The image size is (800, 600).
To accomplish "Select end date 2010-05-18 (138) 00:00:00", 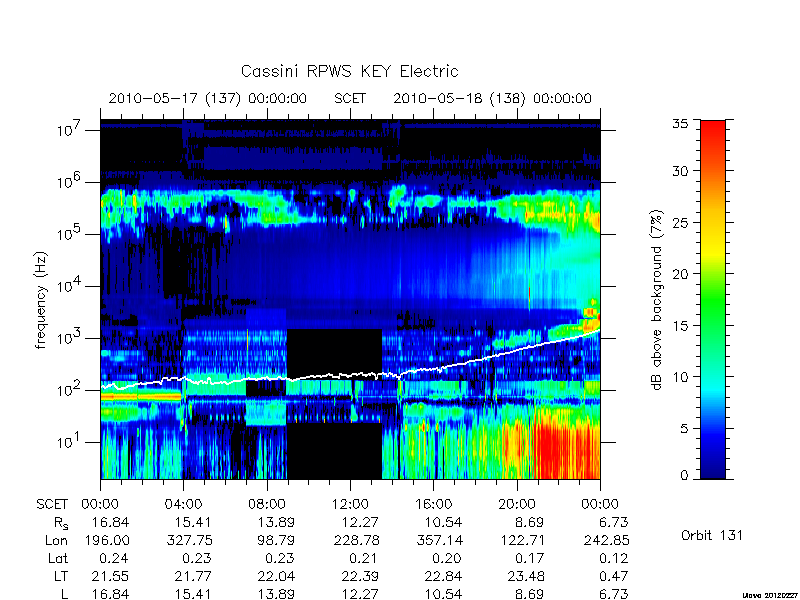I will (492, 98).
